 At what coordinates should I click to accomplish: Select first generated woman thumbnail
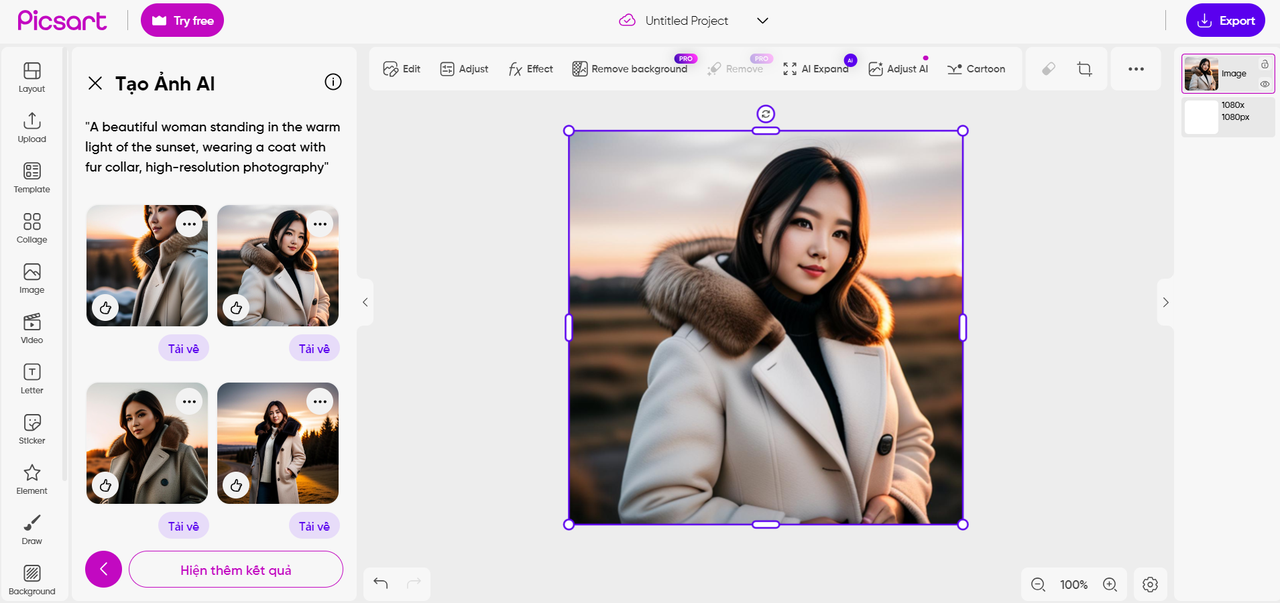tap(147, 265)
